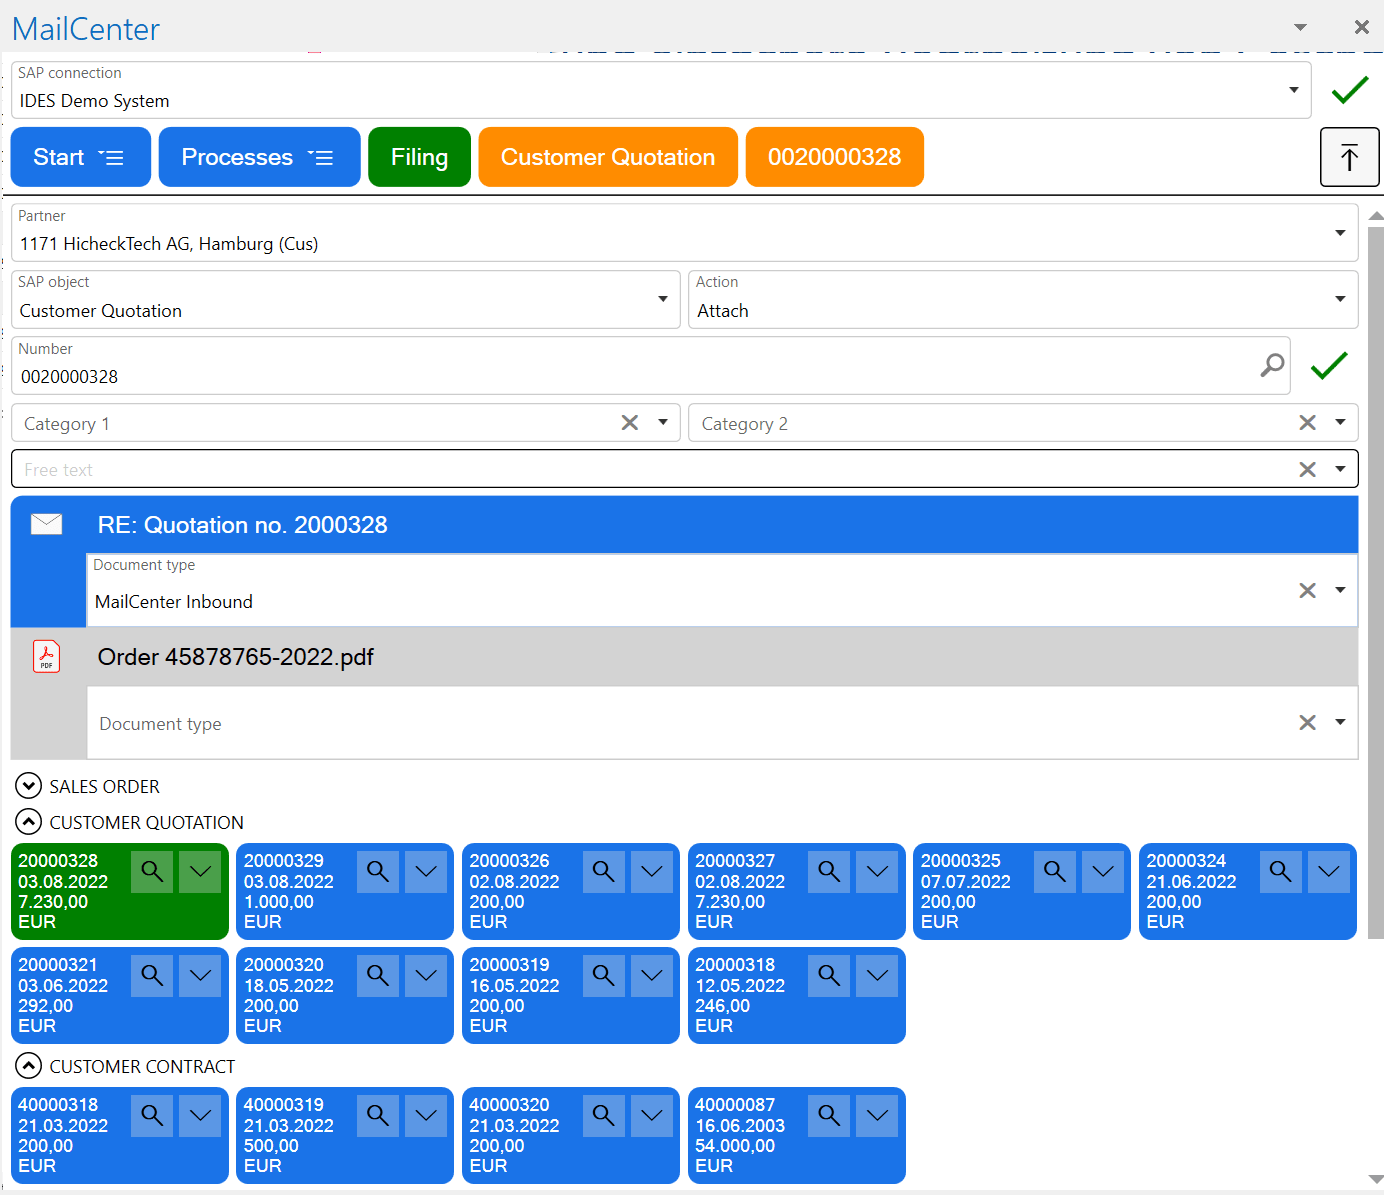Clear the Free text field with the X
Screen dimensions: 1384x1195
(x=1307, y=468)
